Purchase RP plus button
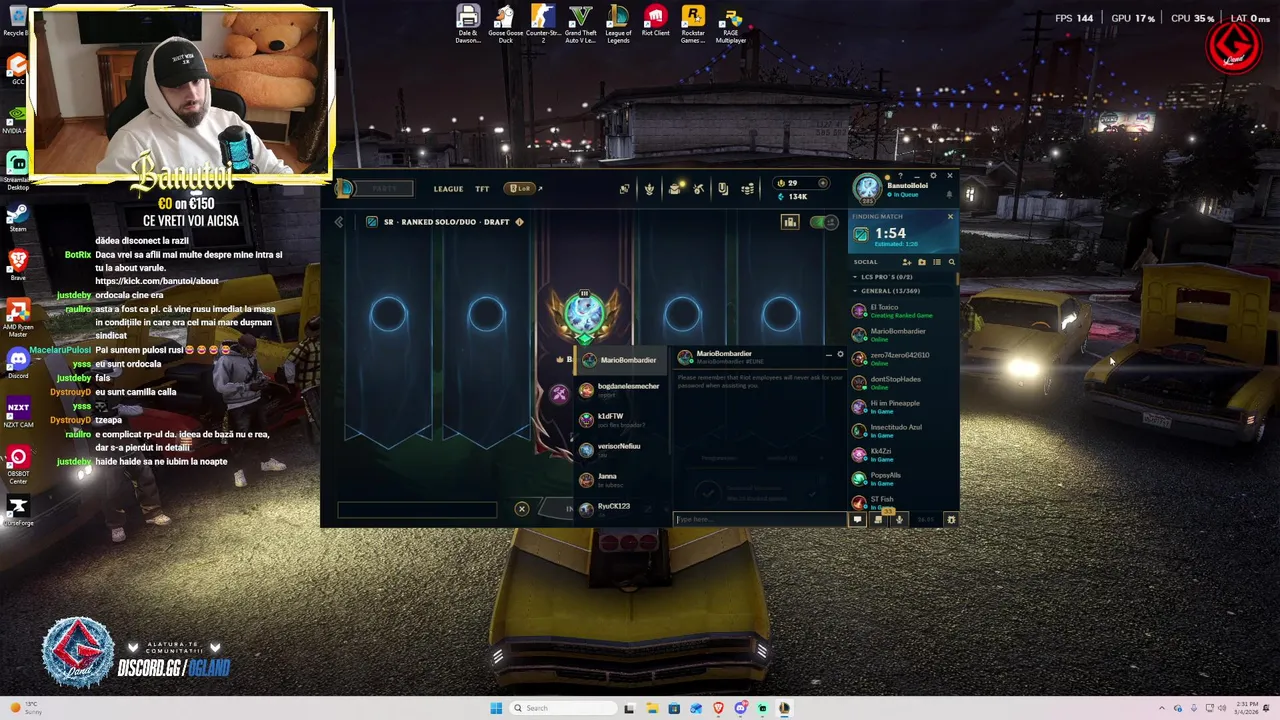 click(823, 183)
